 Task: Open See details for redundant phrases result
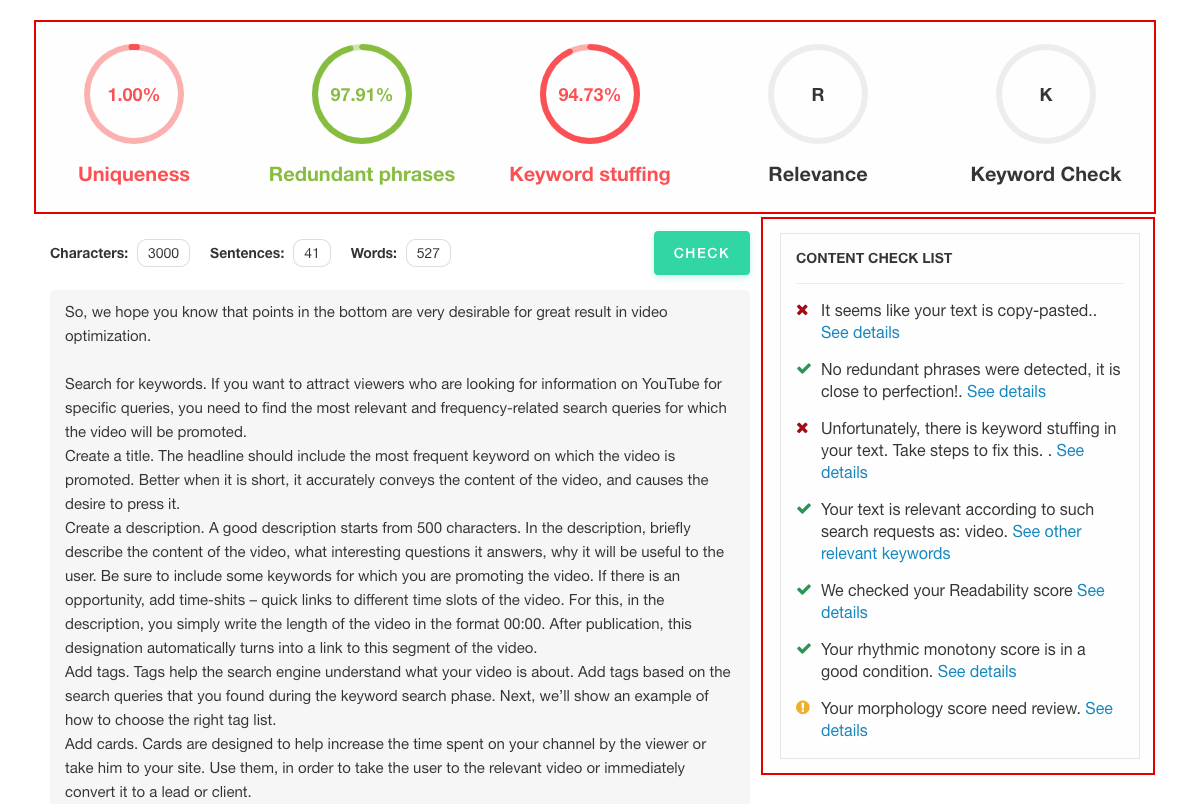pos(1006,392)
